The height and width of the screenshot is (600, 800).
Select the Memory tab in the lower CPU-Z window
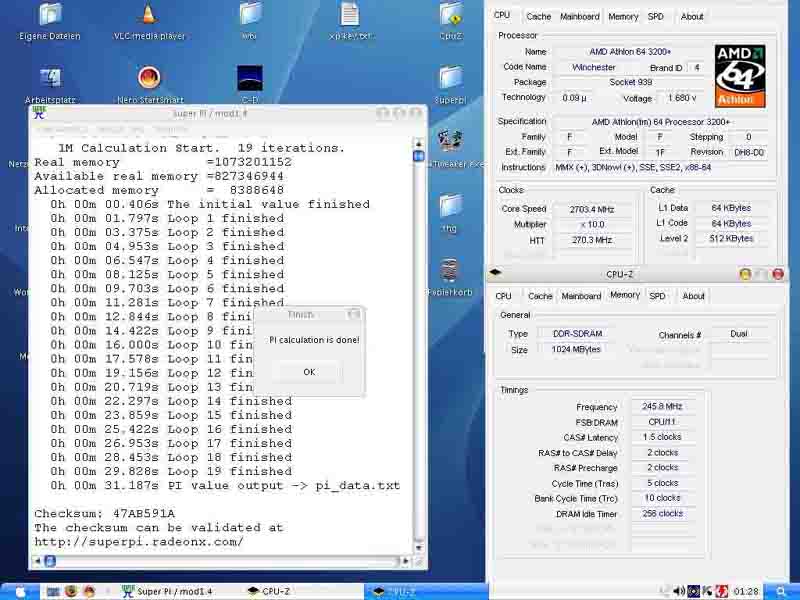pos(625,295)
